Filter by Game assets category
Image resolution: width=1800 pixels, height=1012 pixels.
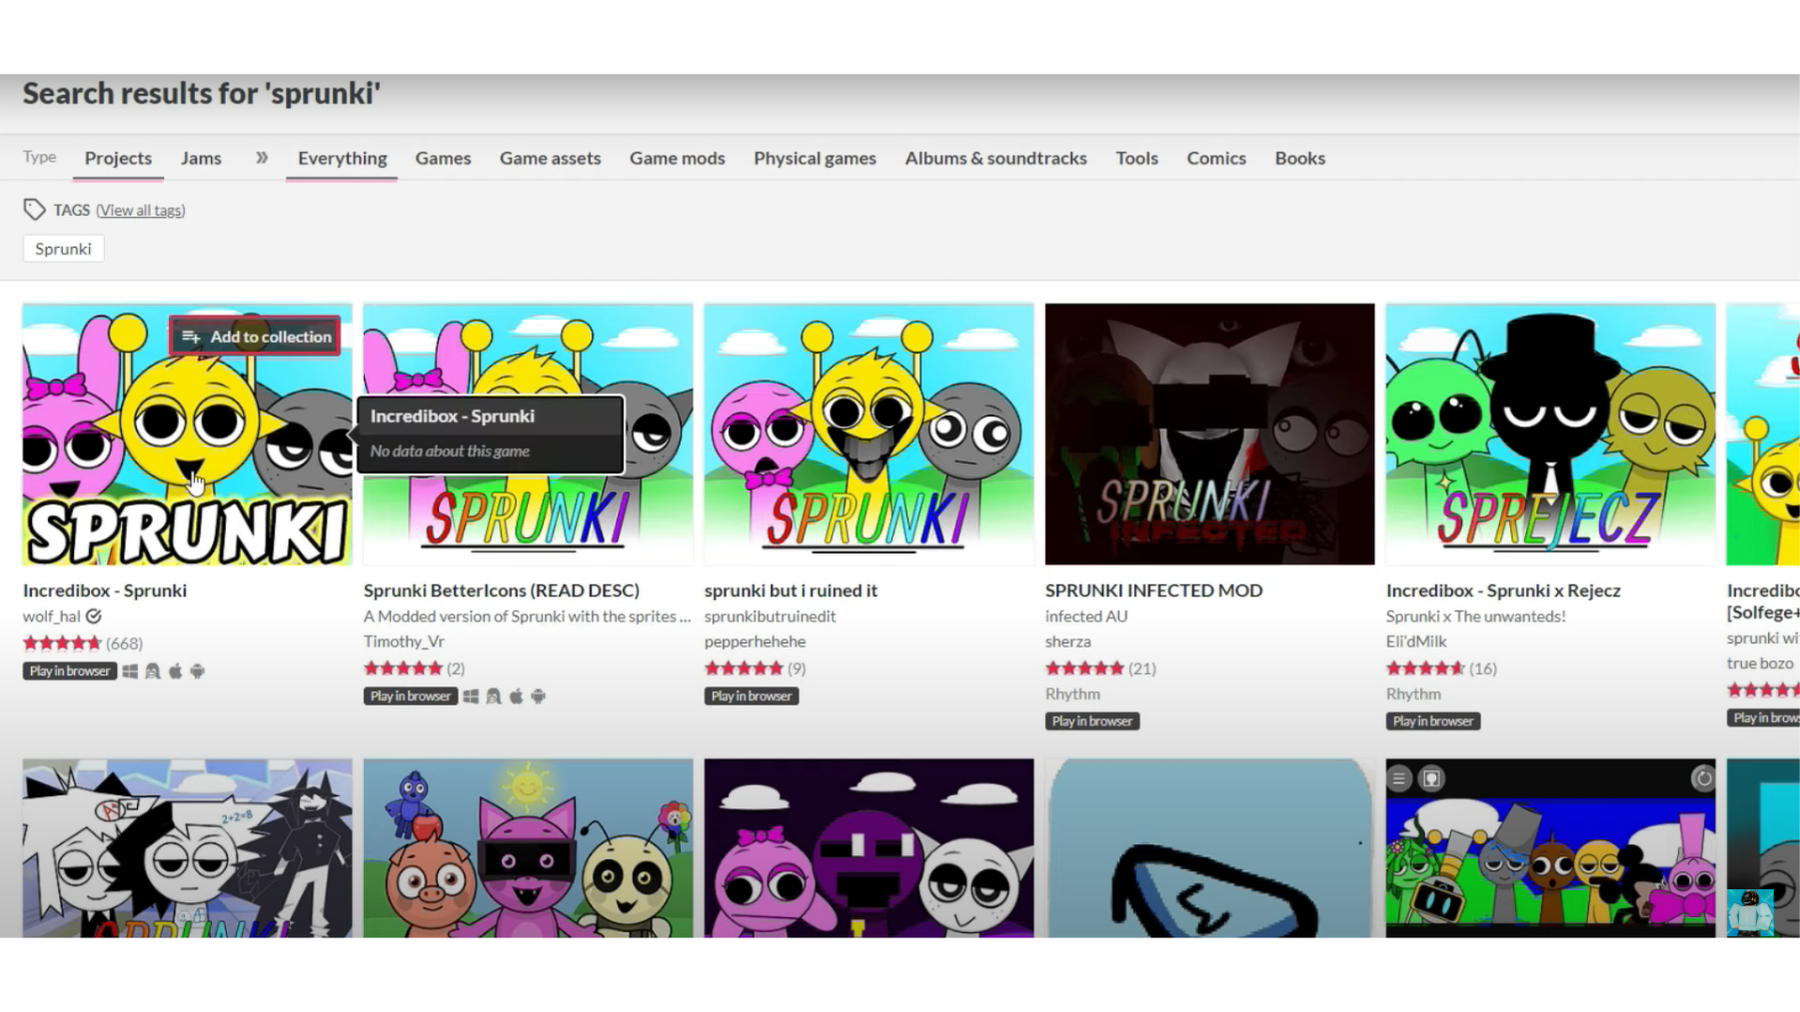coord(550,158)
